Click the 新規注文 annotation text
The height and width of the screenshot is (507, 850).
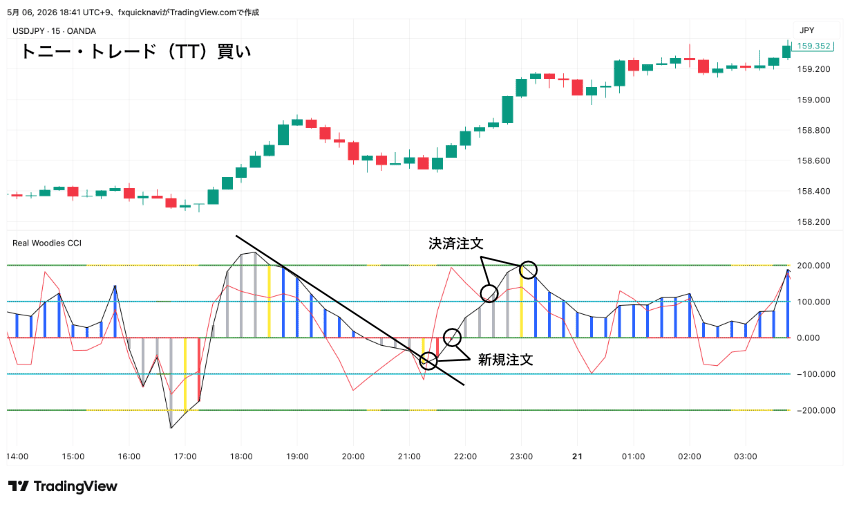click(x=505, y=360)
